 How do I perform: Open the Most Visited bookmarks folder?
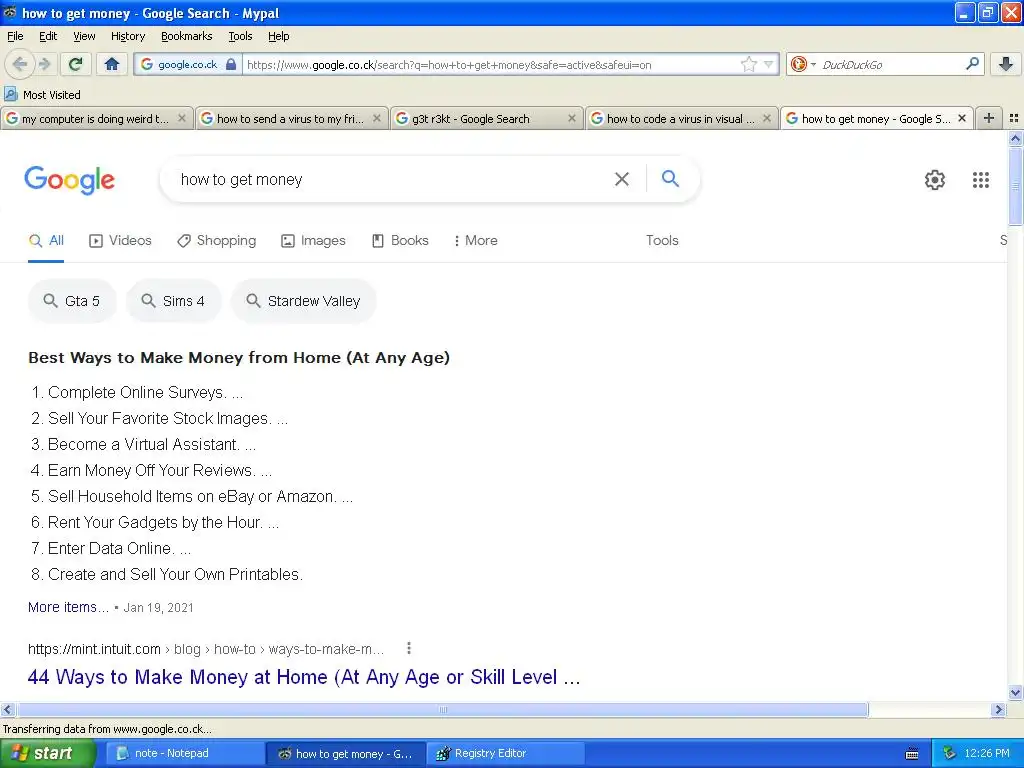[x=42, y=95]
